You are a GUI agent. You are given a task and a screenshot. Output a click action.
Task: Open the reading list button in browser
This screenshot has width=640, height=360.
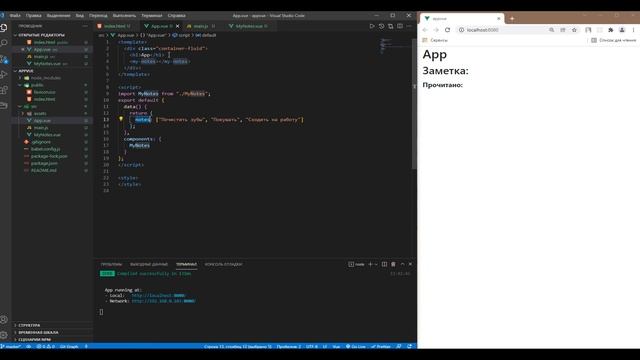tap(613, 40)
